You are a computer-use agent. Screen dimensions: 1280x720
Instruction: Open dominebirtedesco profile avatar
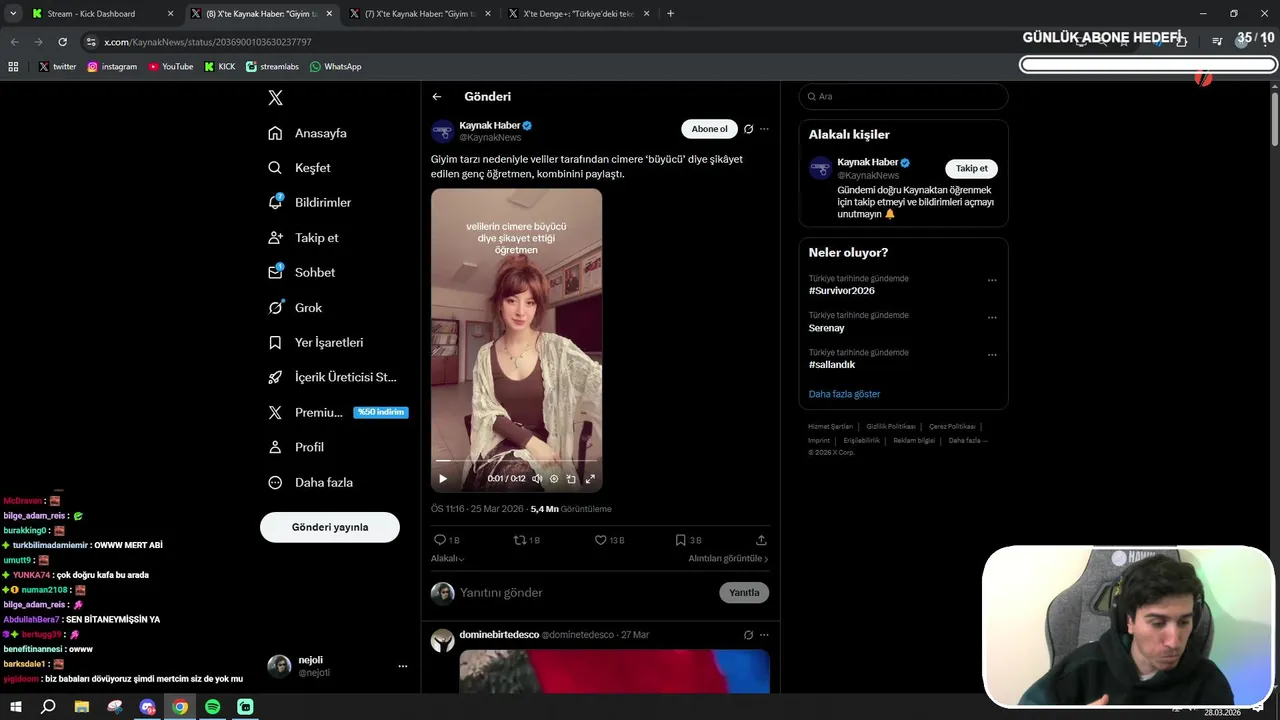(x=443, y=641)
